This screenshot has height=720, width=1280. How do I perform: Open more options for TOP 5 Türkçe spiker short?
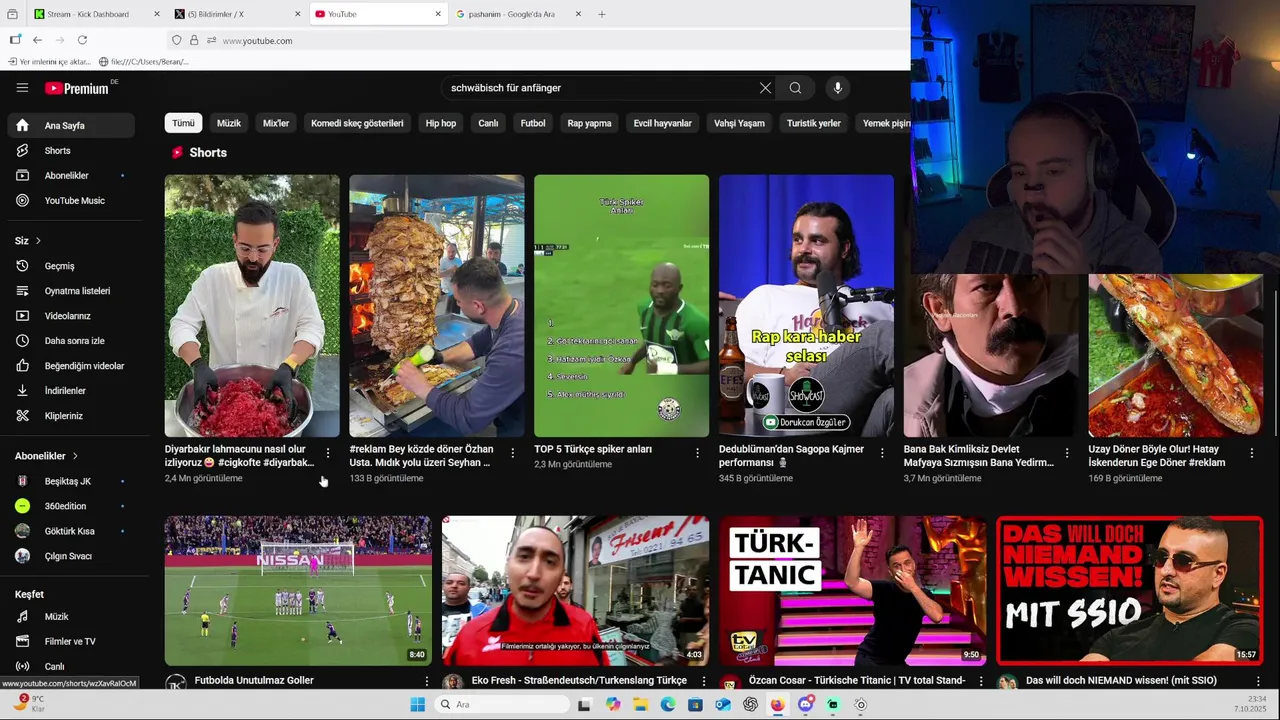point(697,453)
